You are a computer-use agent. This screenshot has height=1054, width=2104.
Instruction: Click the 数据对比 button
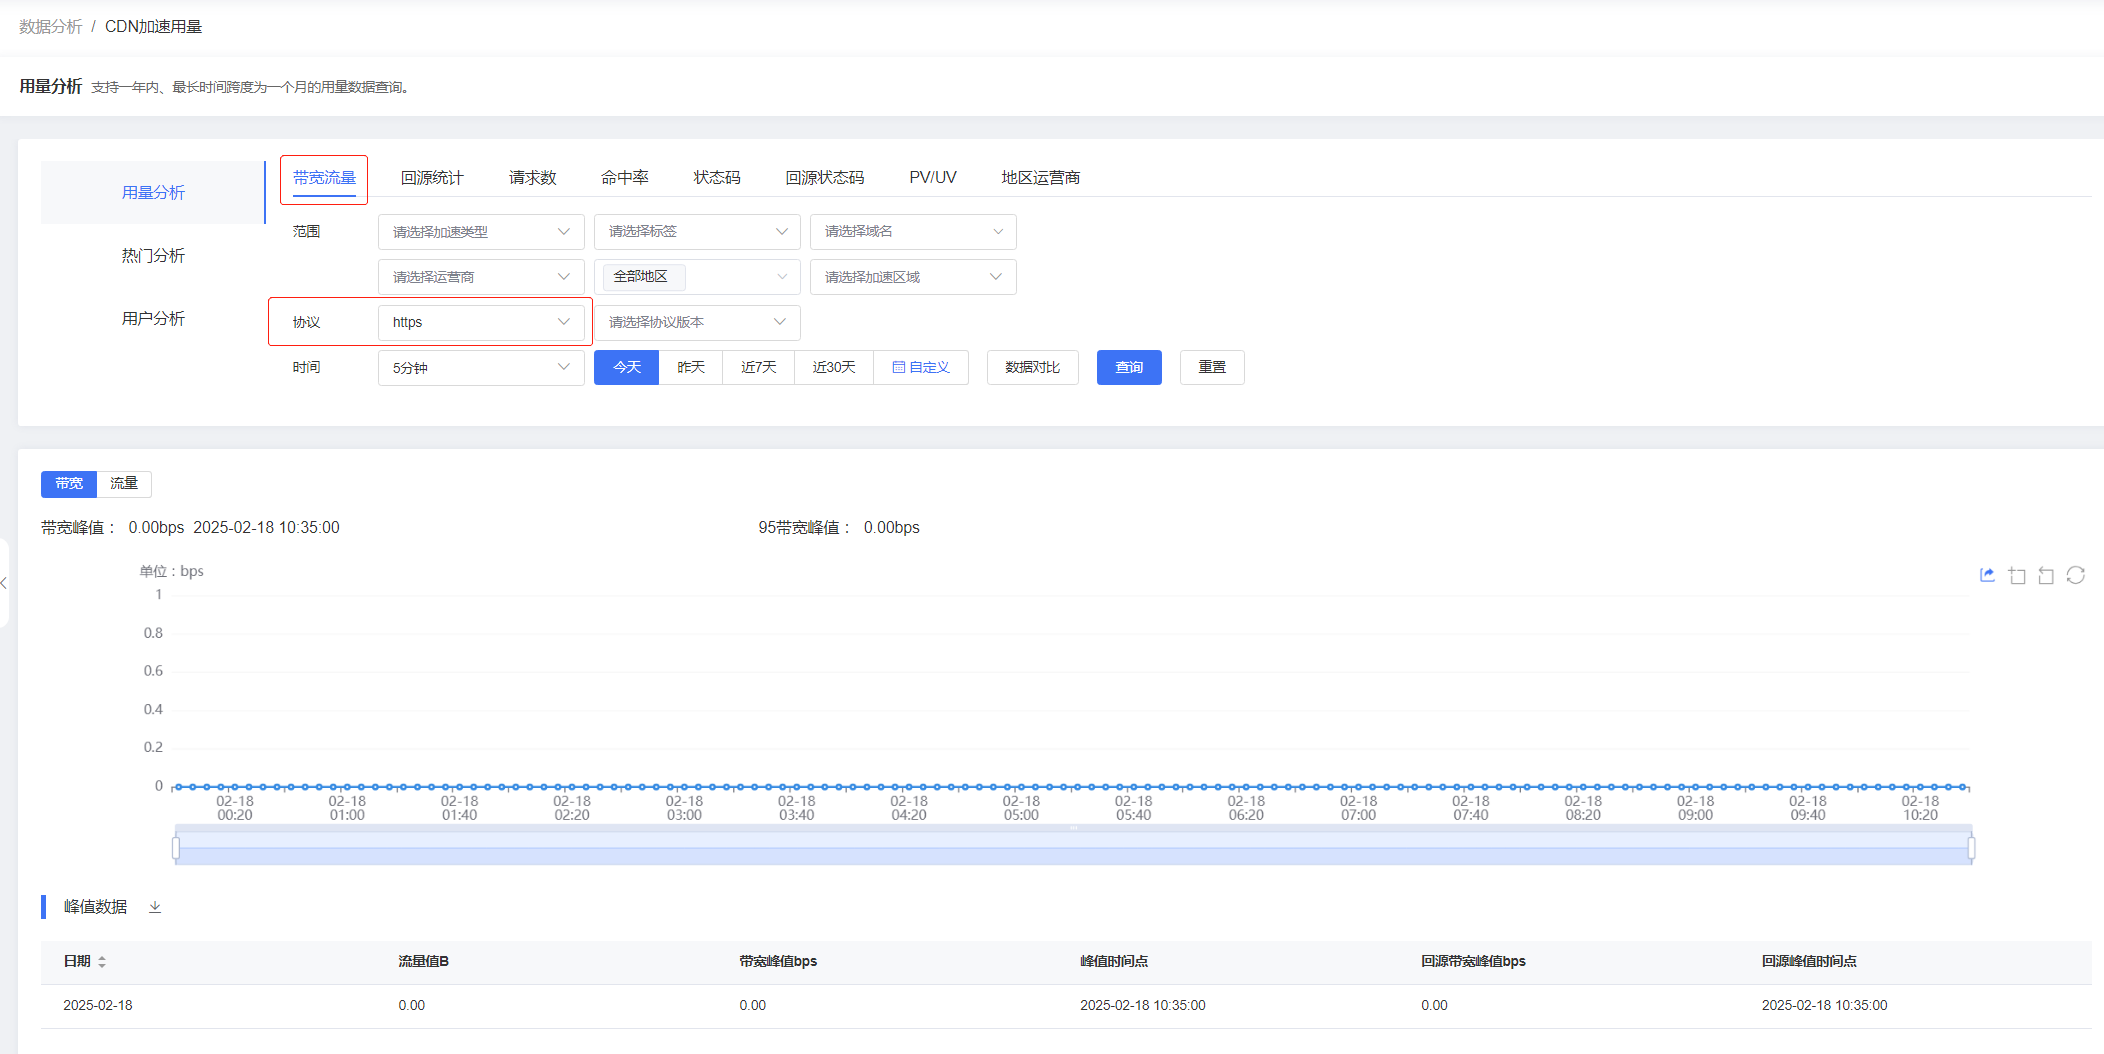point(1033,367)
